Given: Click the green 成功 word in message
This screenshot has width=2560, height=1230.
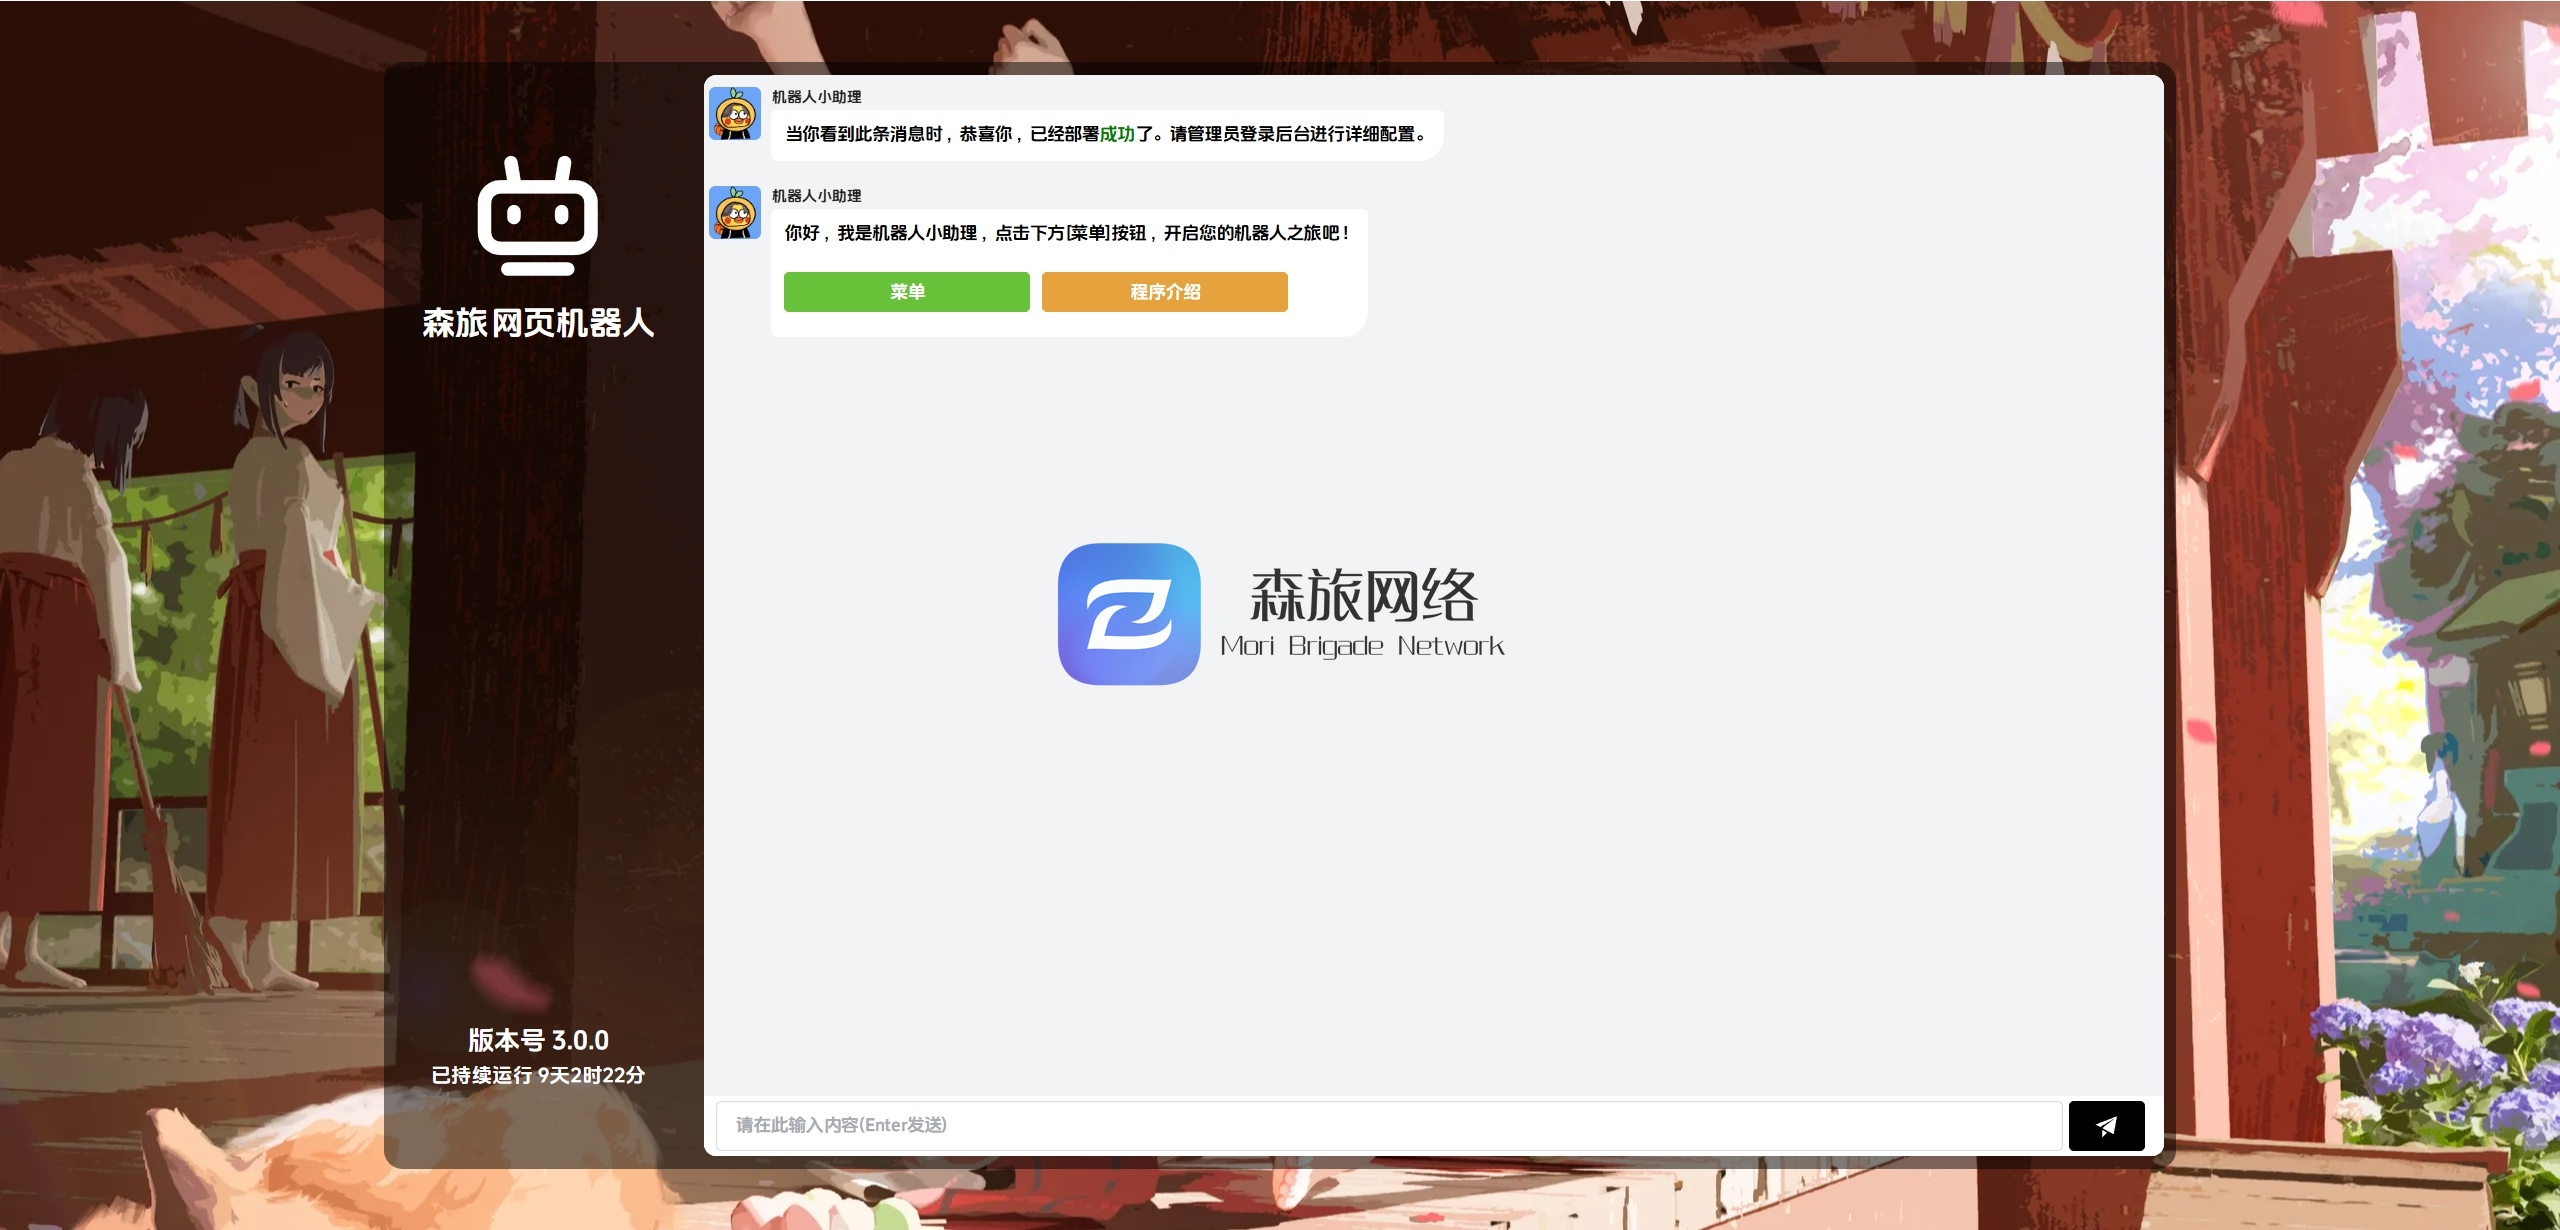Looking at the screenshot, I should (x=1117, y=134).
